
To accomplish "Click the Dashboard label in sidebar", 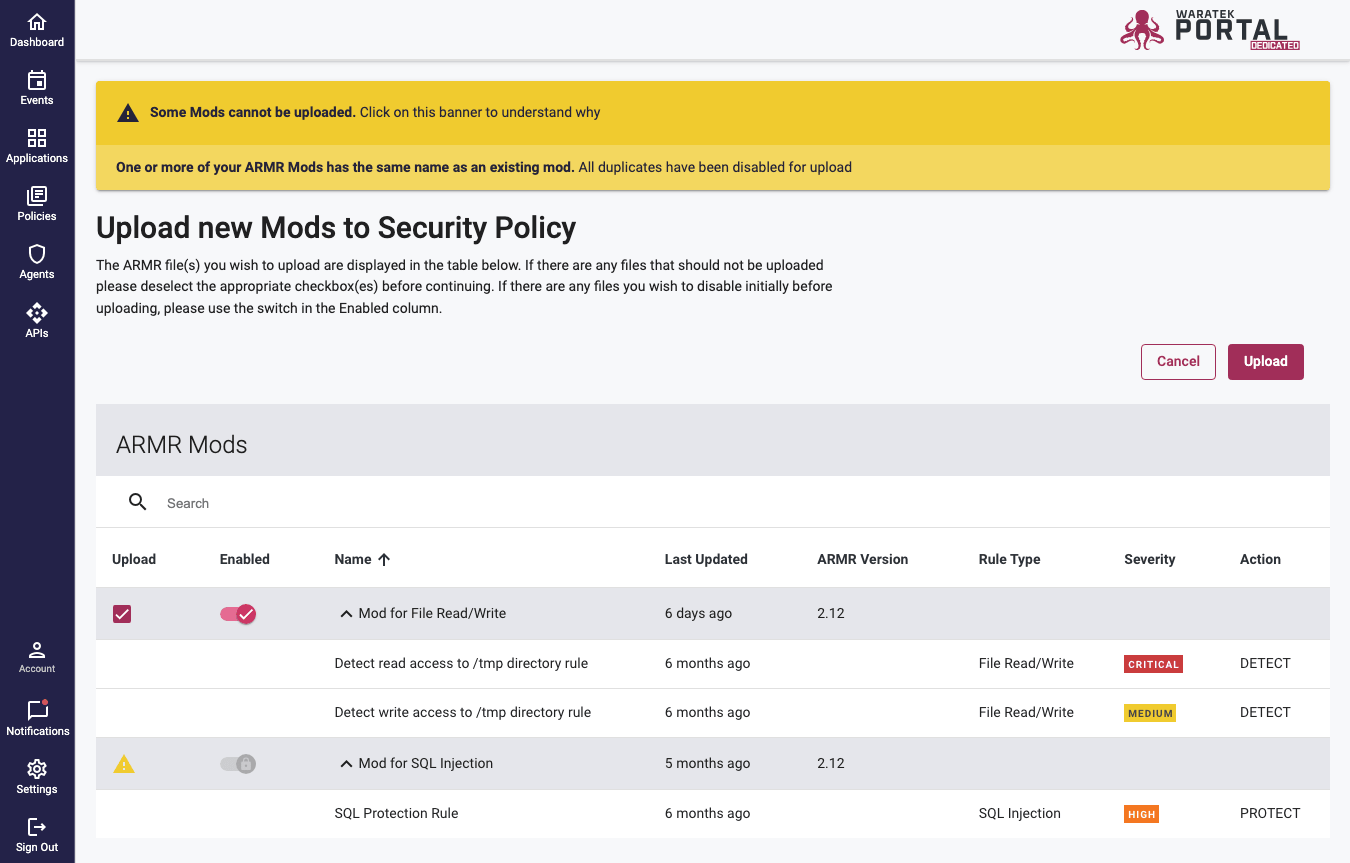I will [x=37, y=42].
